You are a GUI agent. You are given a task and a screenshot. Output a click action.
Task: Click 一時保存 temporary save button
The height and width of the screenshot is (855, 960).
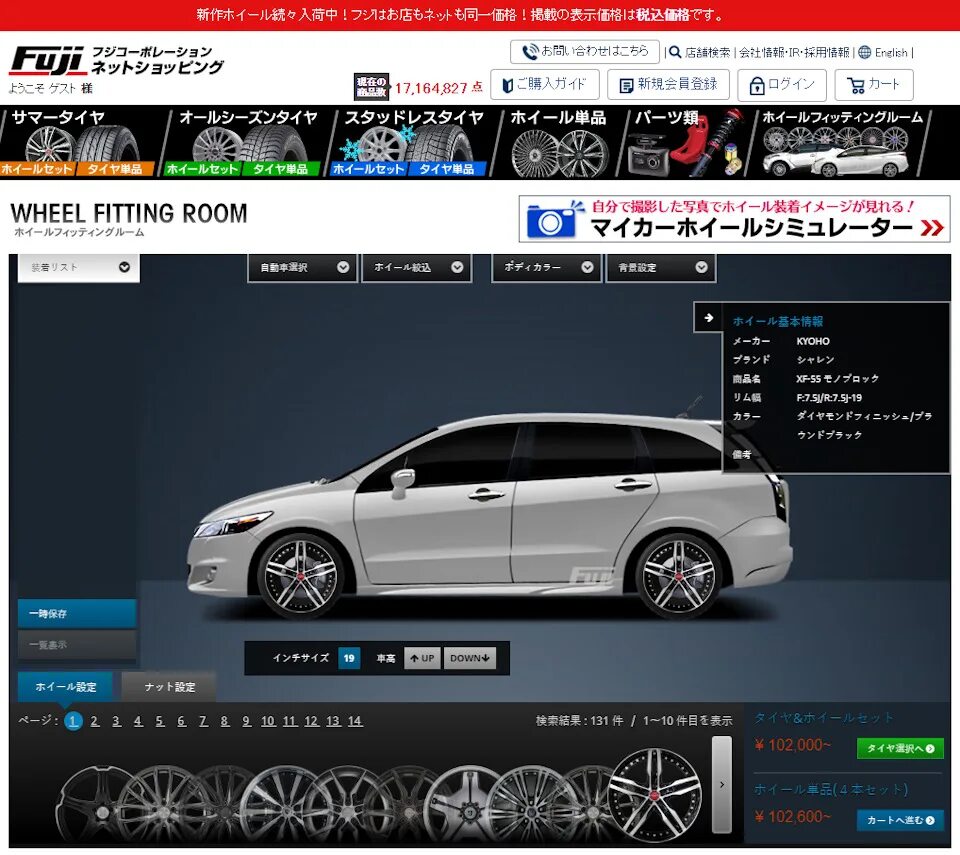(77, 614)
